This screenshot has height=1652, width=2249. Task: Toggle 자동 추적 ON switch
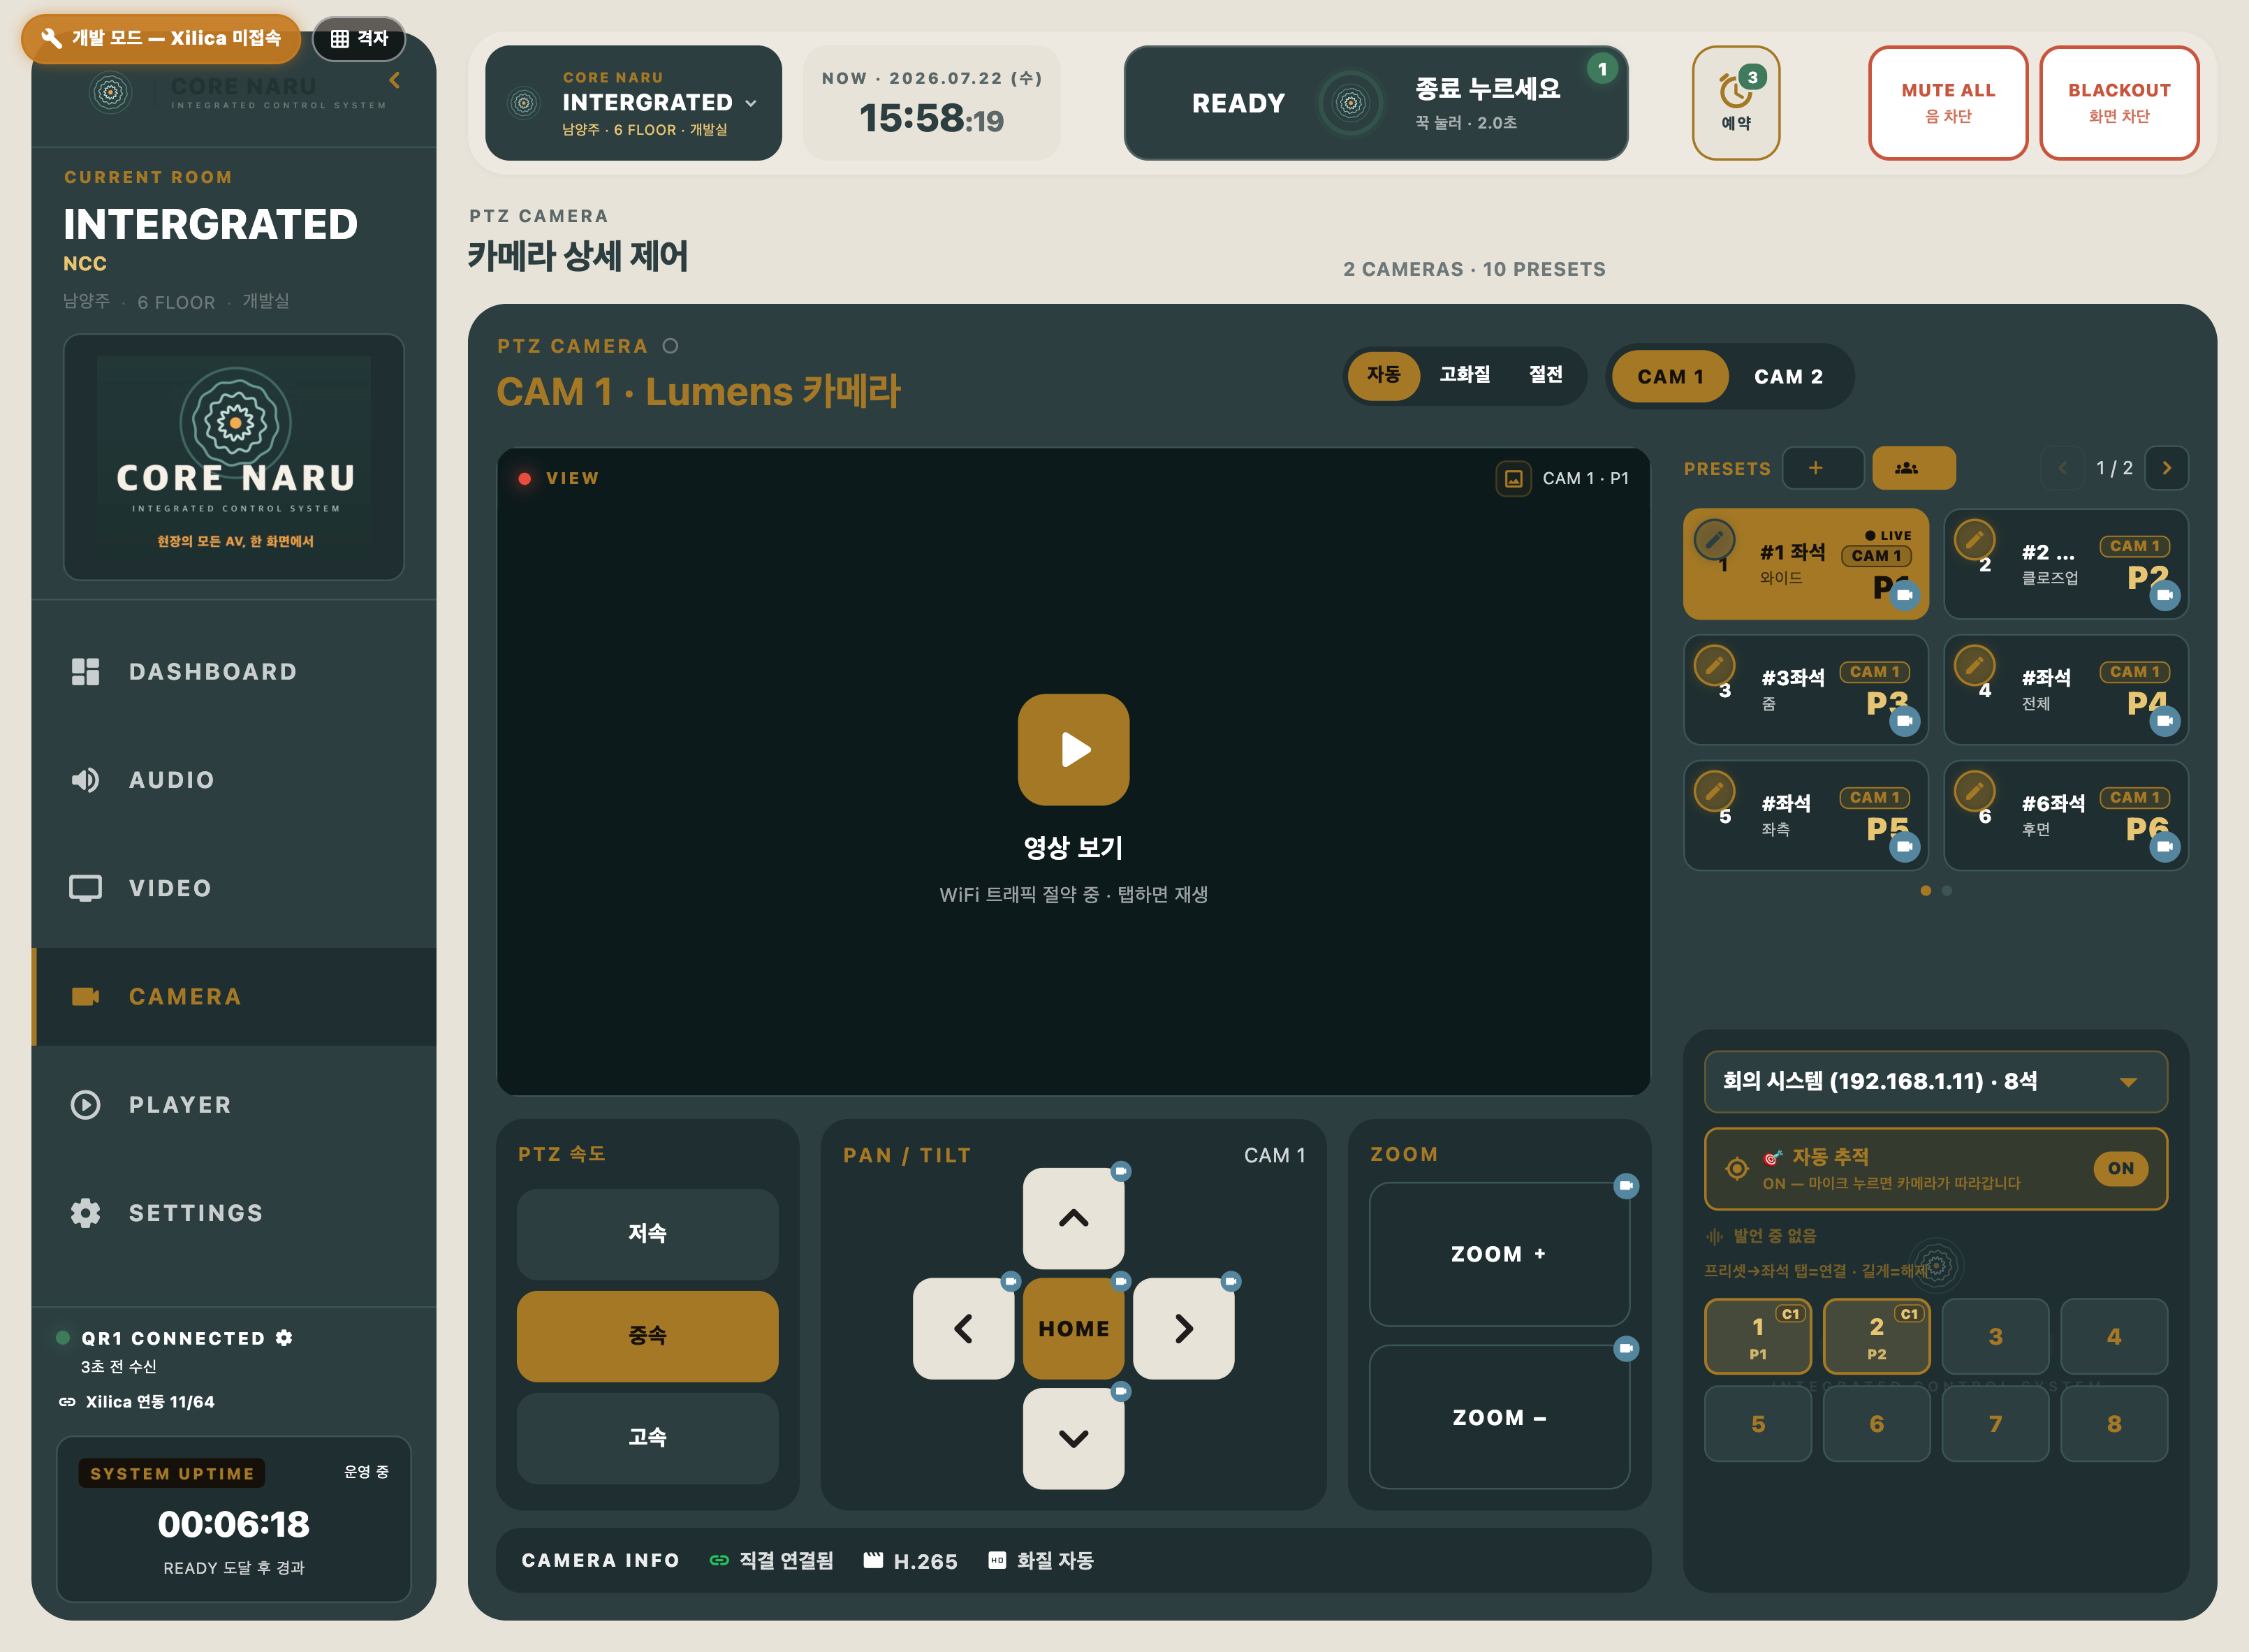(x=2119, y=1168)
